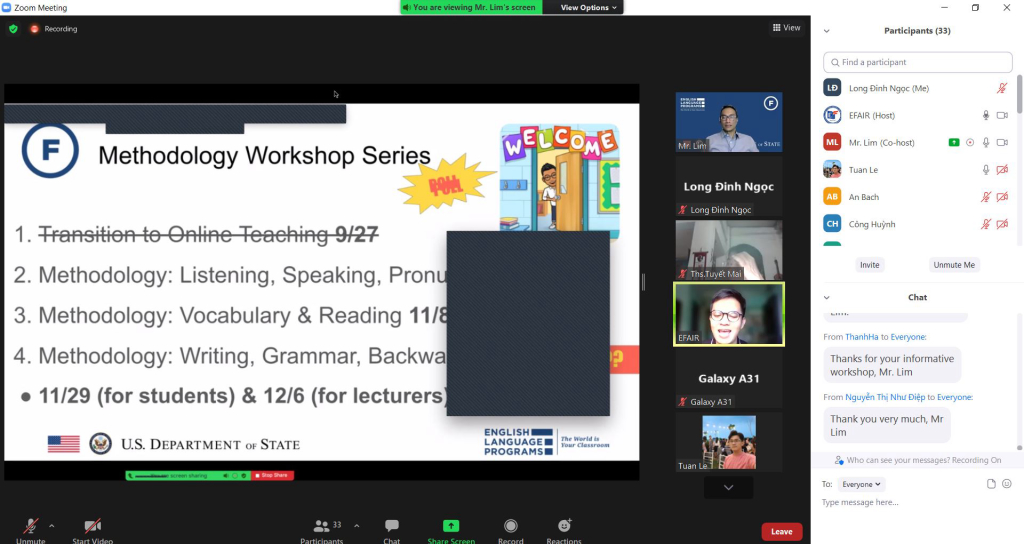1024x544 pixels.
Task: Click the participants list scrollbar
Action: (1019, 95)
